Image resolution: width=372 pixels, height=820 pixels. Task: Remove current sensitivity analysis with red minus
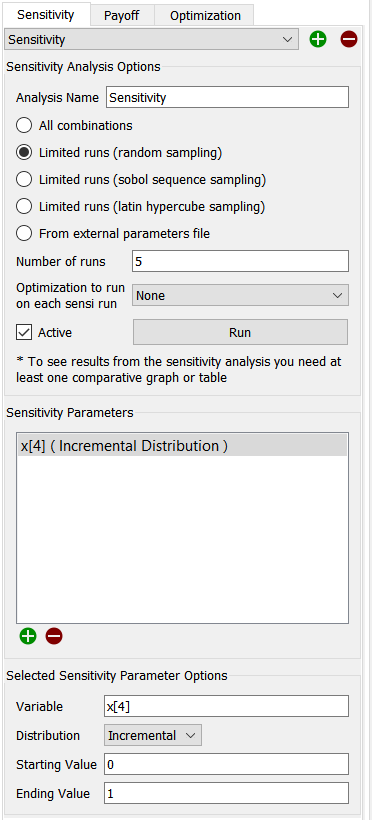point(349,39)
